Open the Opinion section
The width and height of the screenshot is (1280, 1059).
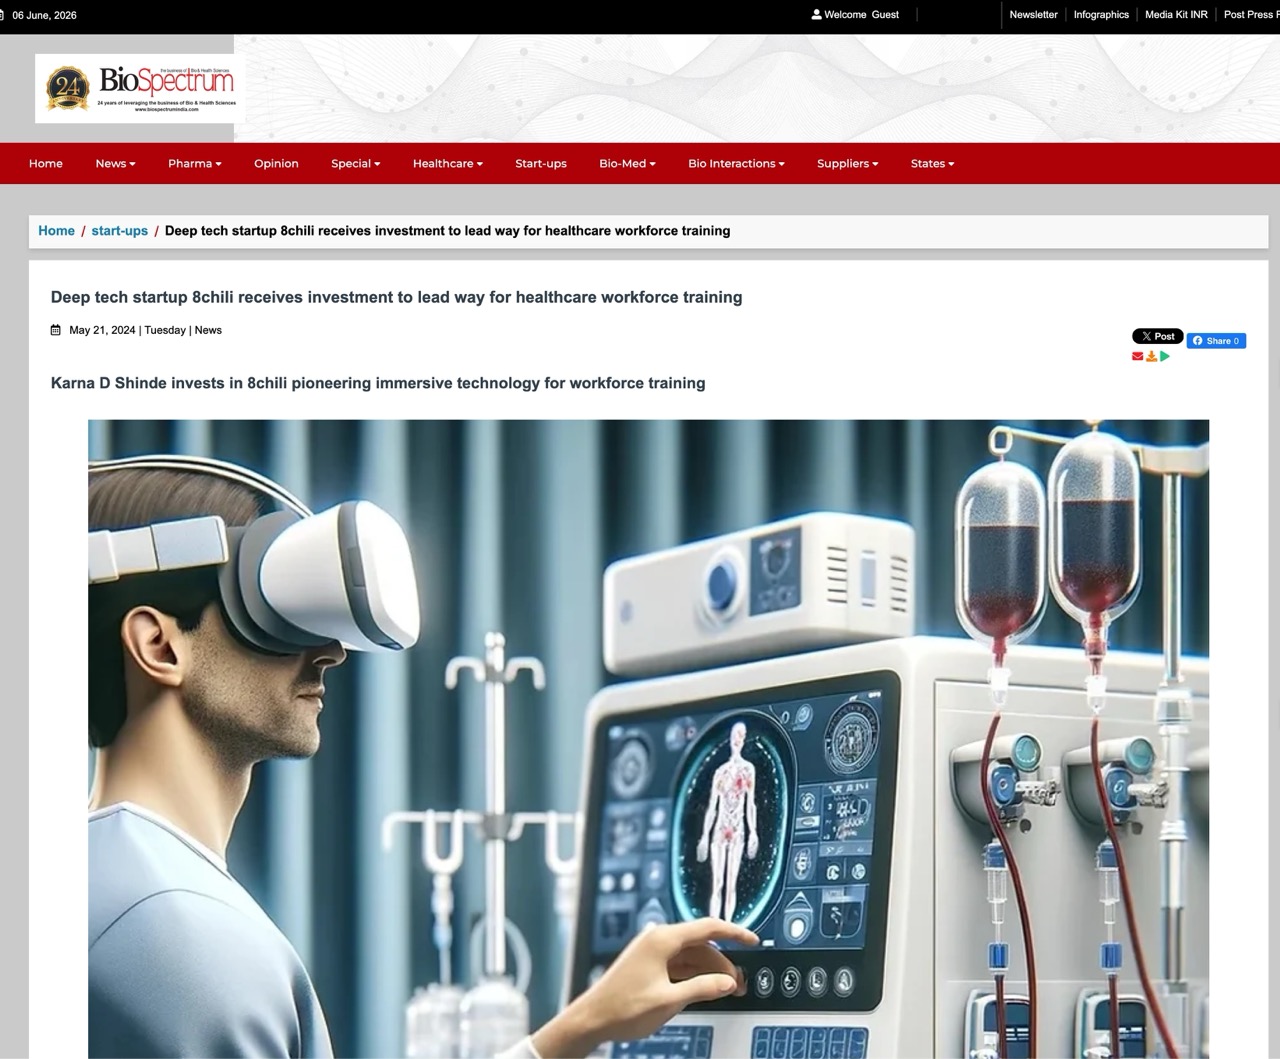pyautogui.click(x=276, y=163)
